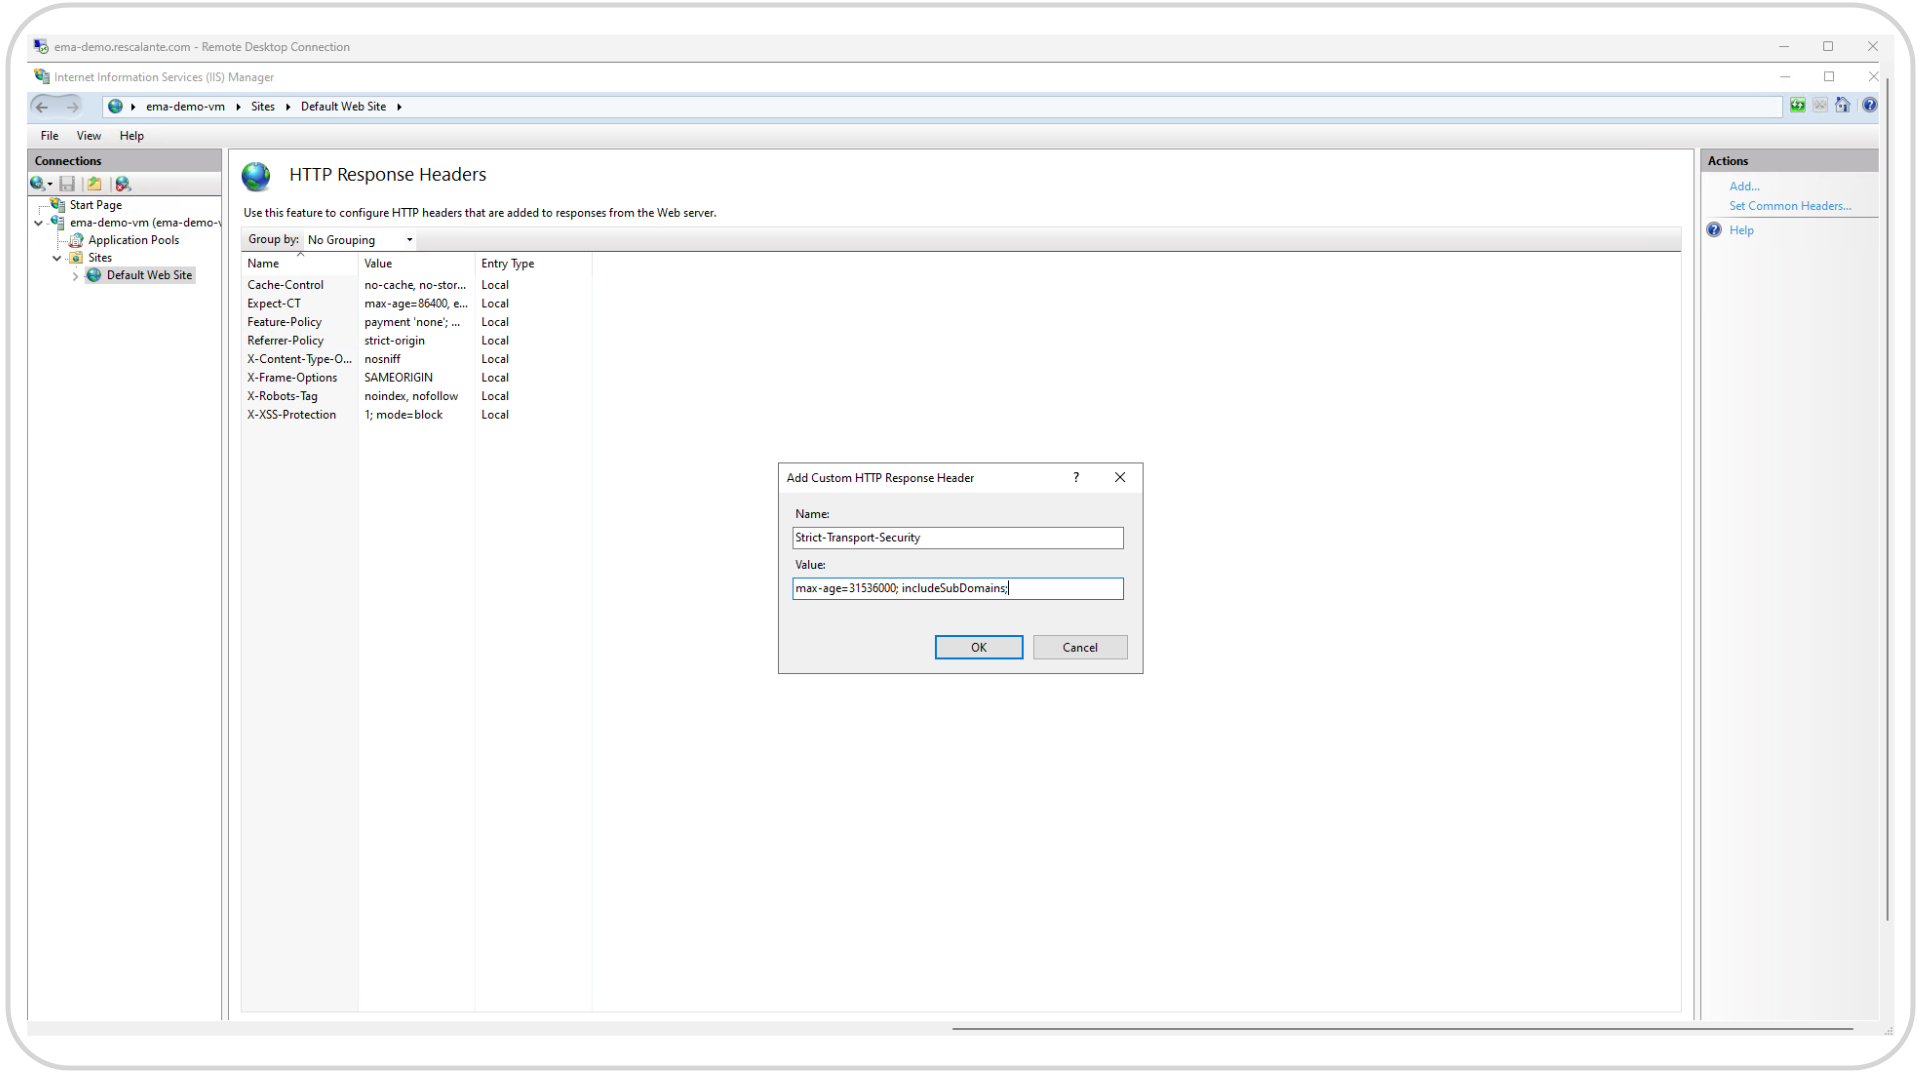Select the Referrer-Policy header row
1920x1080 pixels.
click(416, 341)
